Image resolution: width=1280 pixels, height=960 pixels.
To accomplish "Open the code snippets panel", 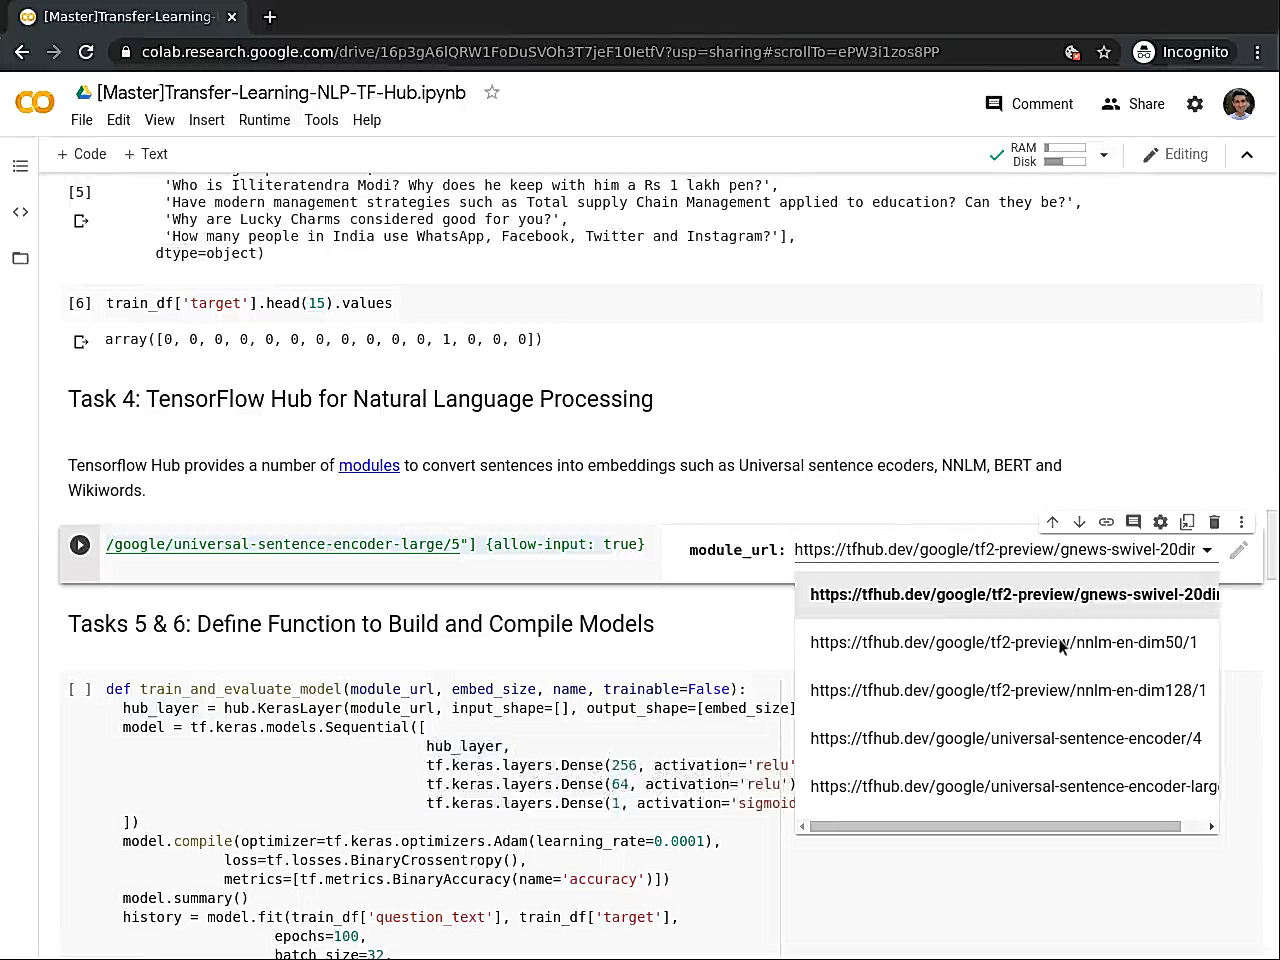I will click(x=20, y=212).
